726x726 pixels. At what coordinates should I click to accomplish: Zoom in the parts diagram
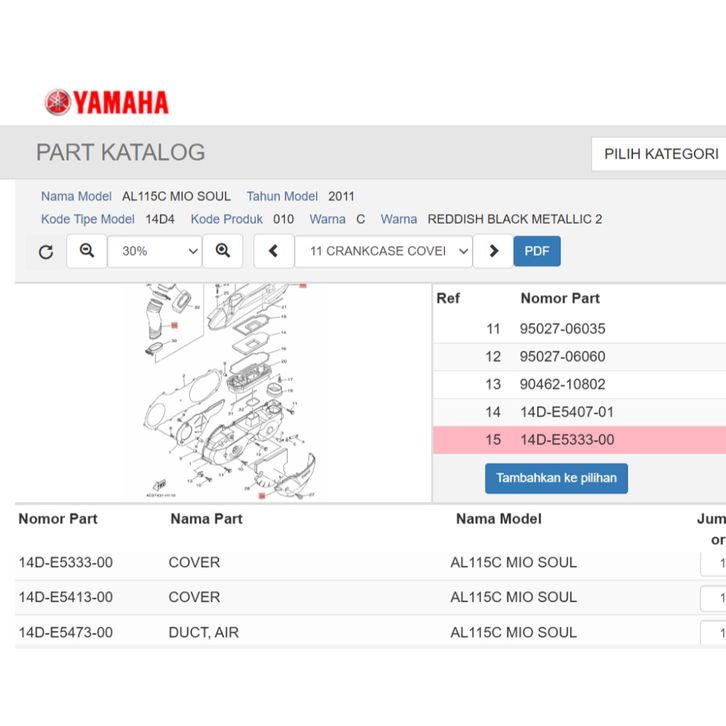(222, 251)
